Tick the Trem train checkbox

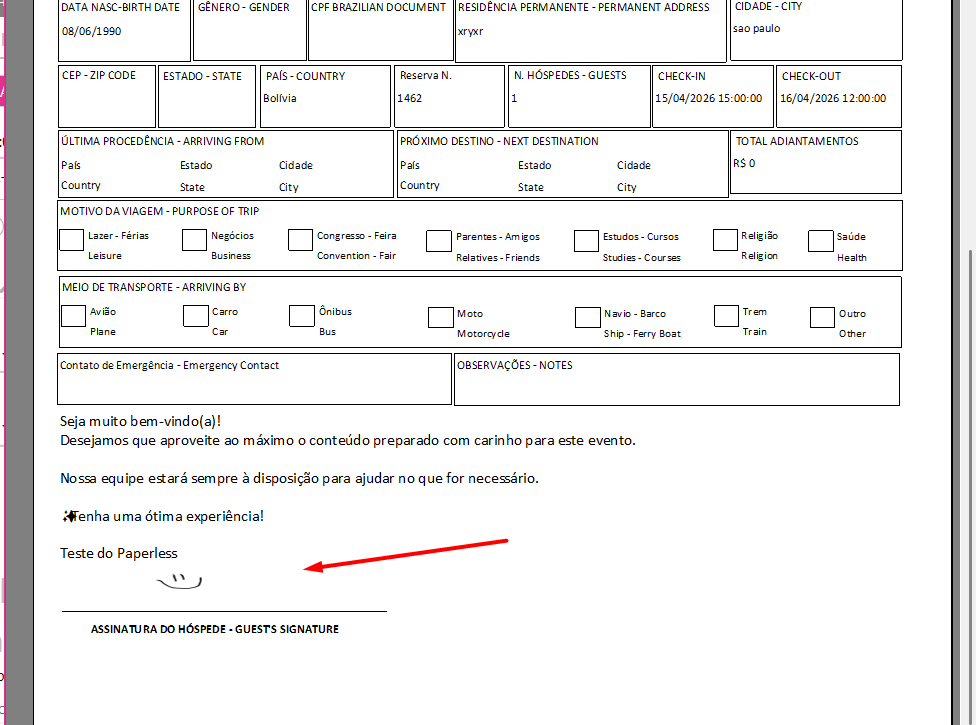[726, 316]
